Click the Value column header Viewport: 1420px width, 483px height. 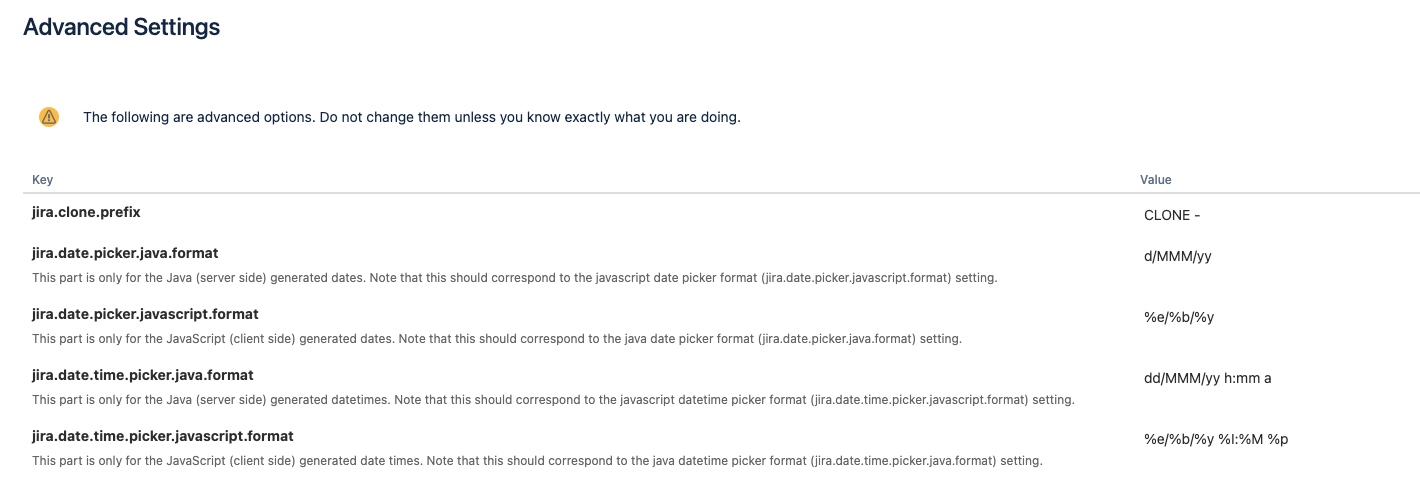pyautogui.click(x=1155, y=180)
